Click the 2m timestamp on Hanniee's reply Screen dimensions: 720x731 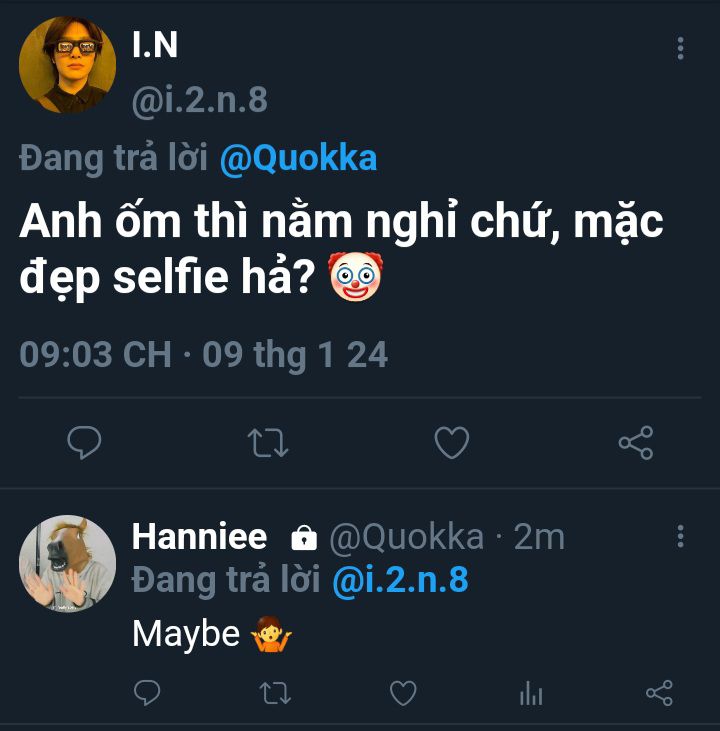click(539, 537)
